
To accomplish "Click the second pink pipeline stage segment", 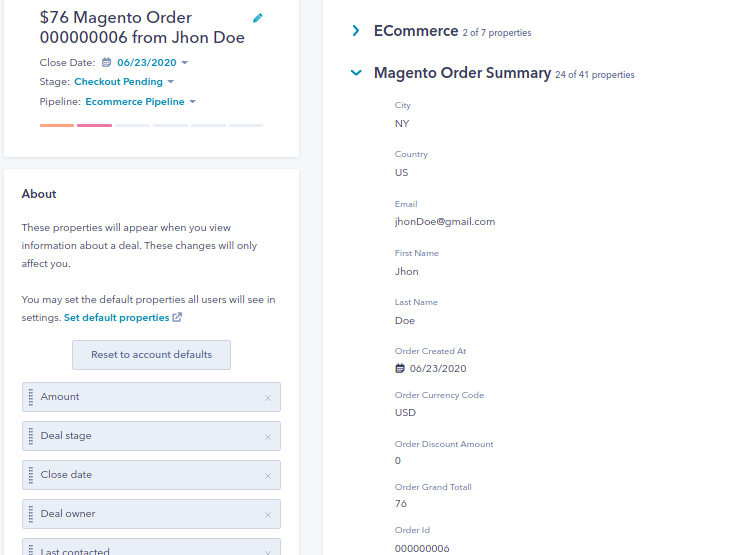I will point(94,125).
